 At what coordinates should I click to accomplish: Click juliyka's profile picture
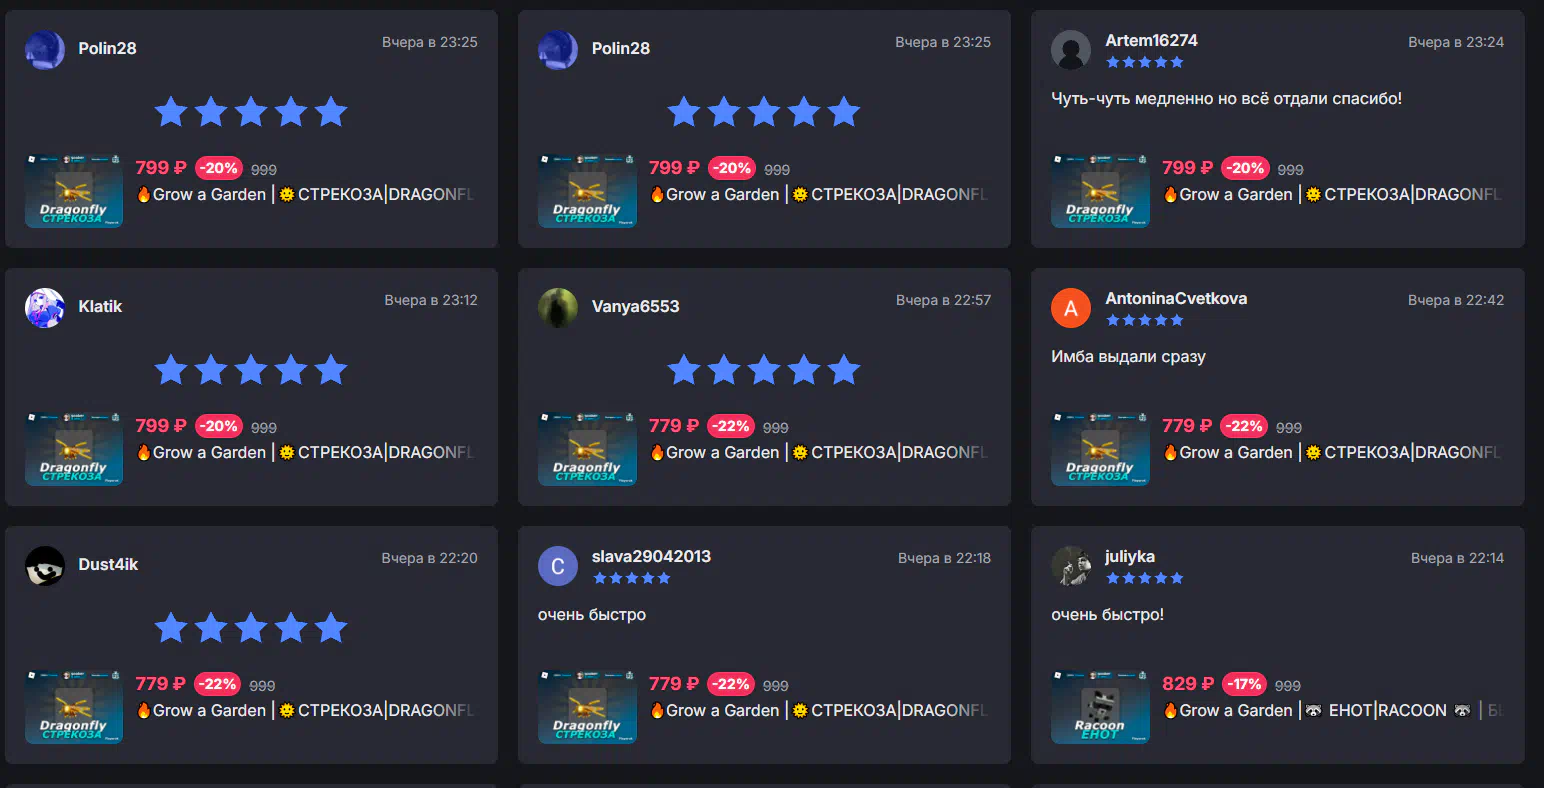(x=1071, y=566)
